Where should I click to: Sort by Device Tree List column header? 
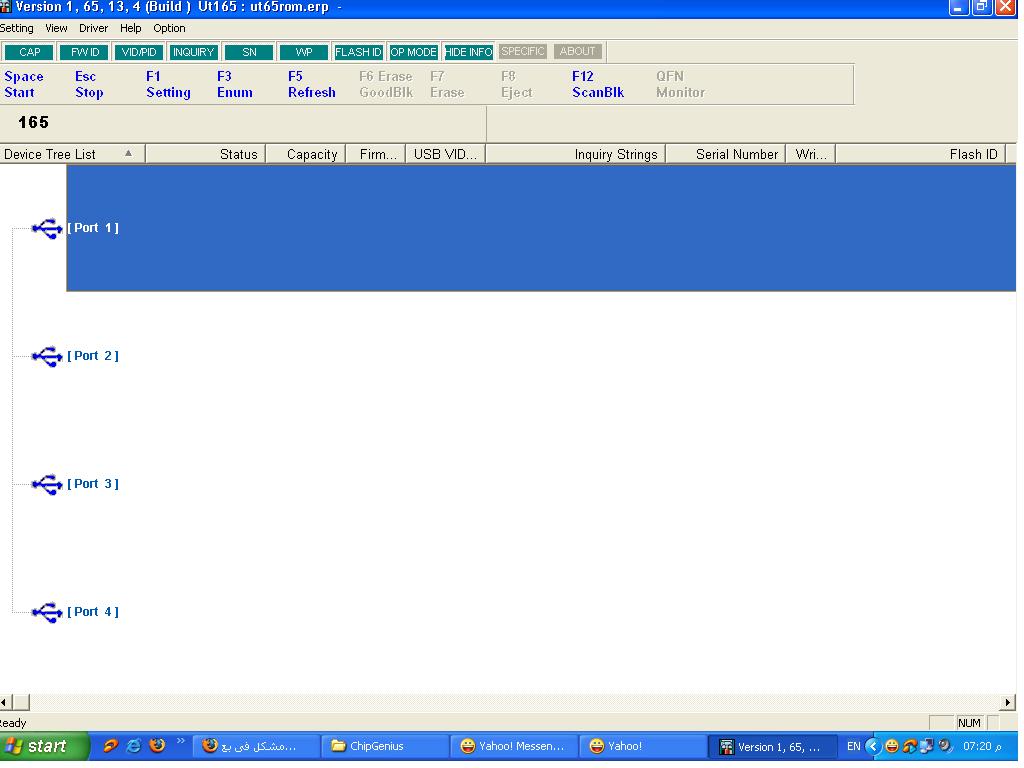72,154
